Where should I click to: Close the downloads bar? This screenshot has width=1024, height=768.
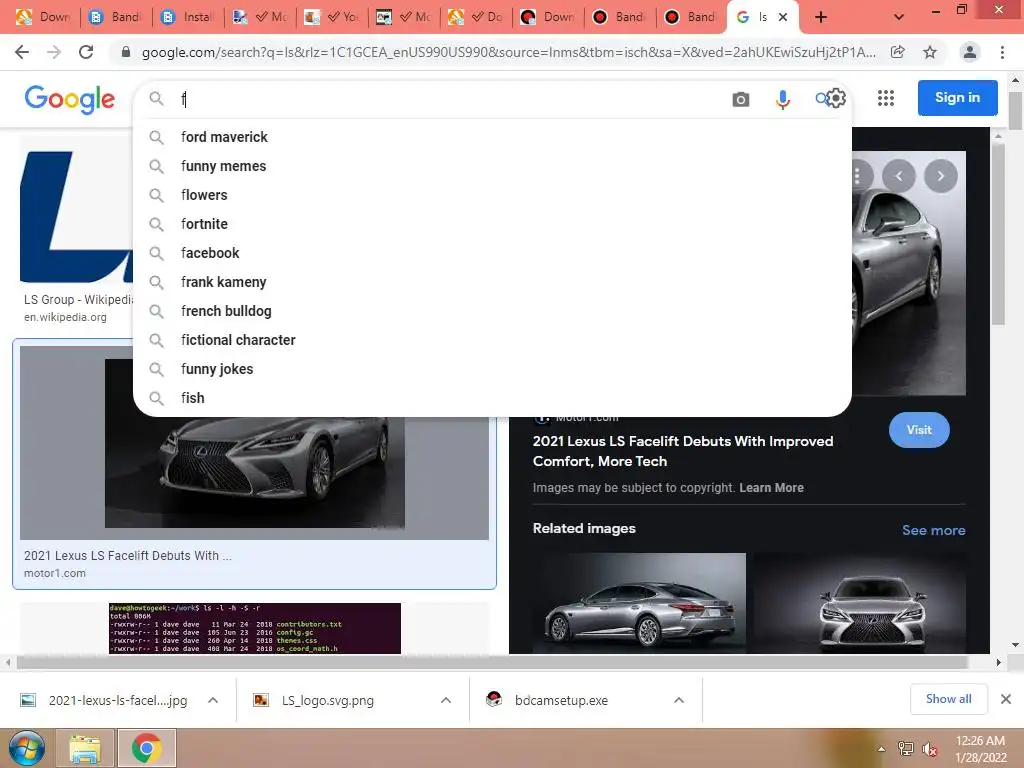click(x=1006, y=699)
